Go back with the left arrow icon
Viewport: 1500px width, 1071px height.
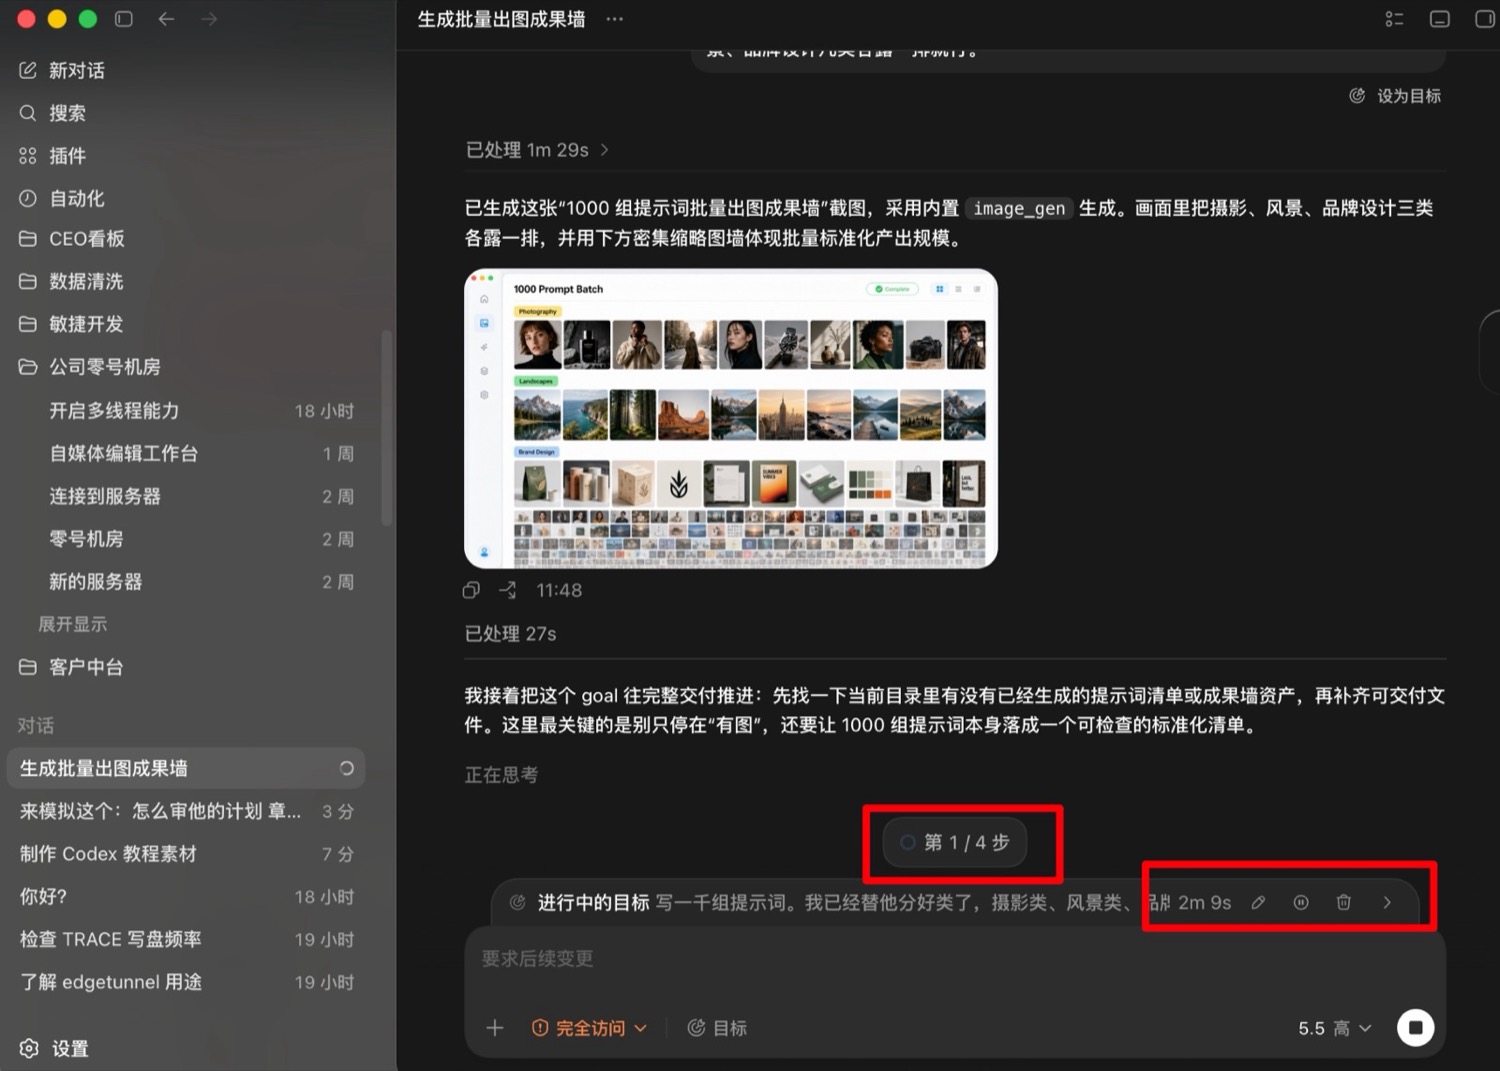166,19
